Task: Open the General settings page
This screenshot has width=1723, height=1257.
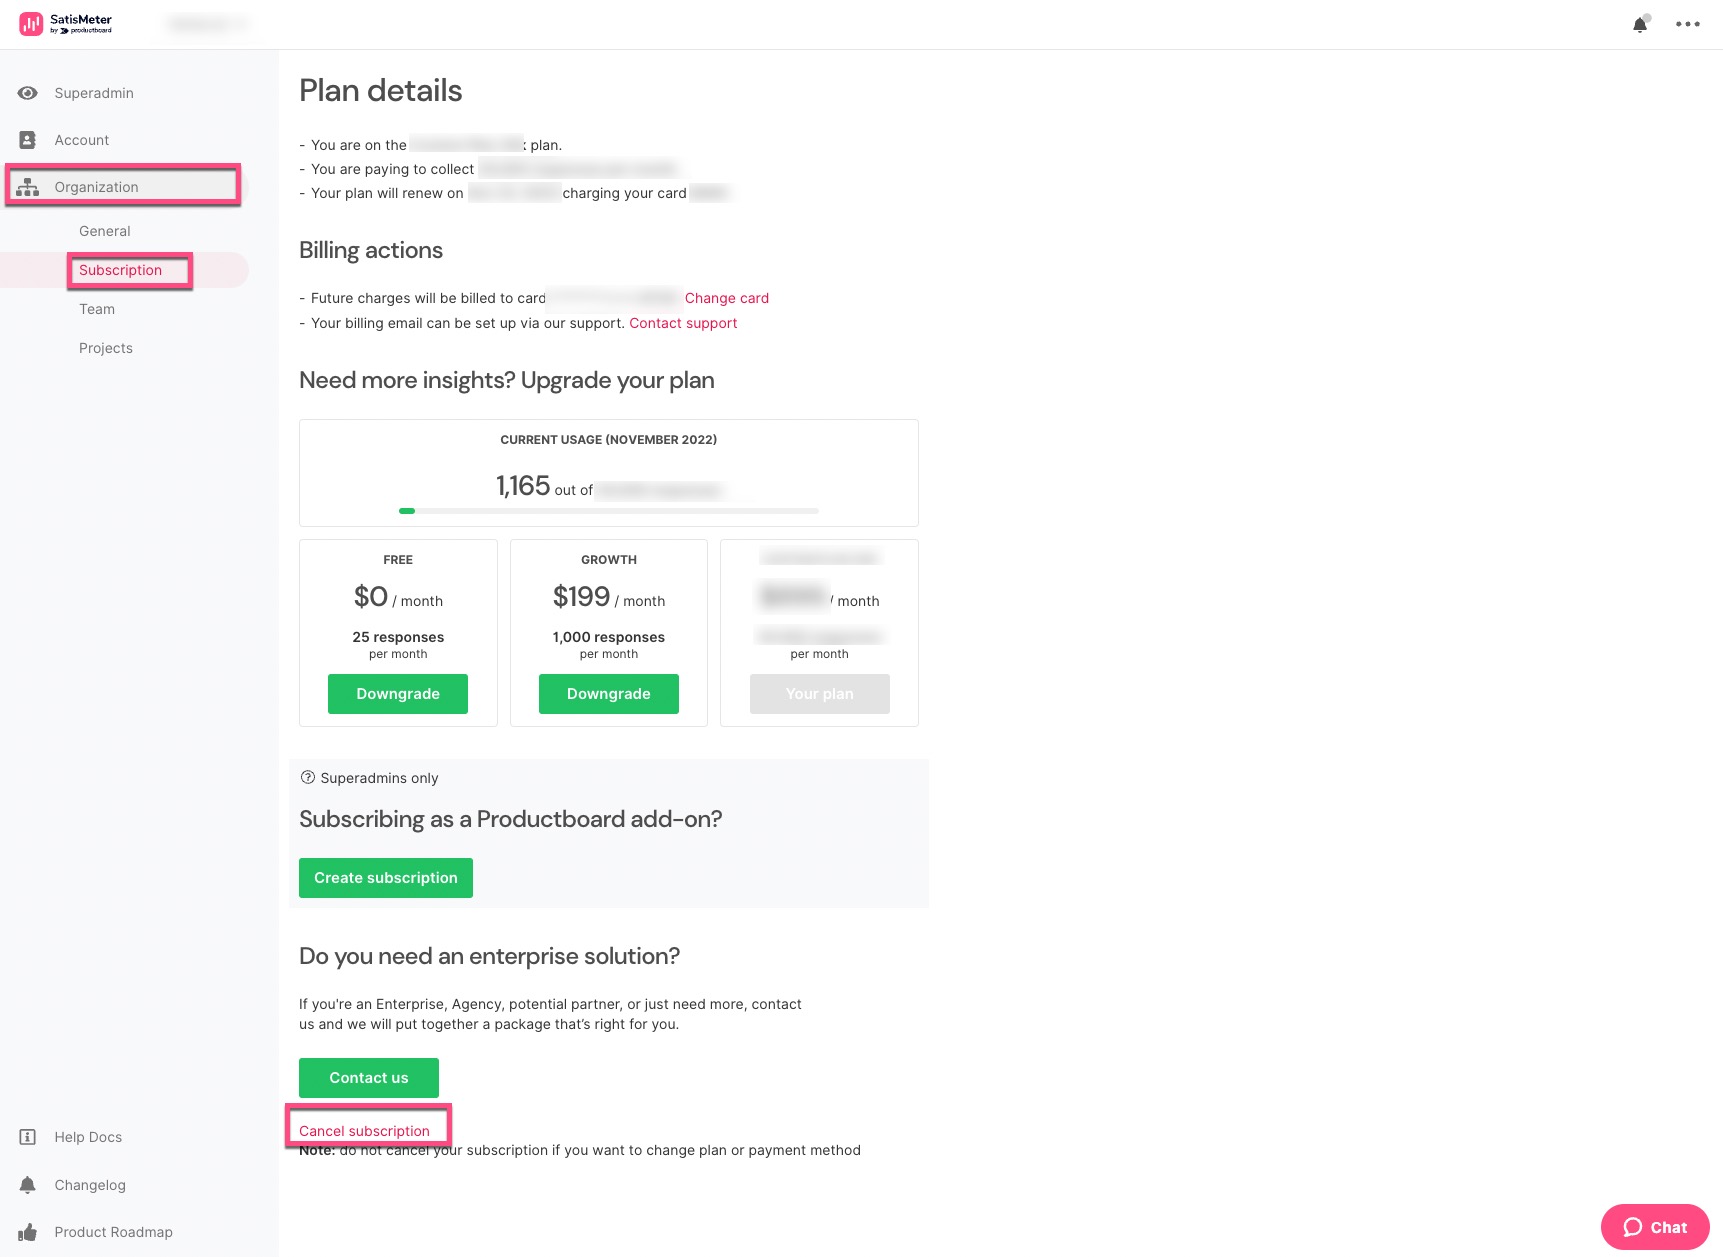Action: click(x=105, y=231)
